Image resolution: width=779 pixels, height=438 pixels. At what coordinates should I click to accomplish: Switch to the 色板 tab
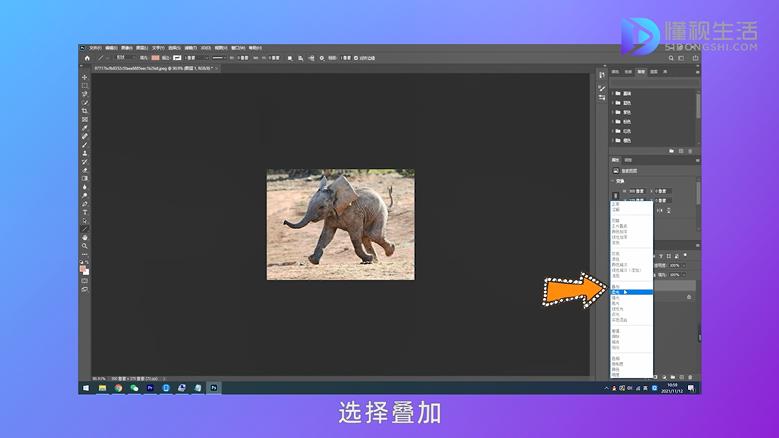pos(628,72)
